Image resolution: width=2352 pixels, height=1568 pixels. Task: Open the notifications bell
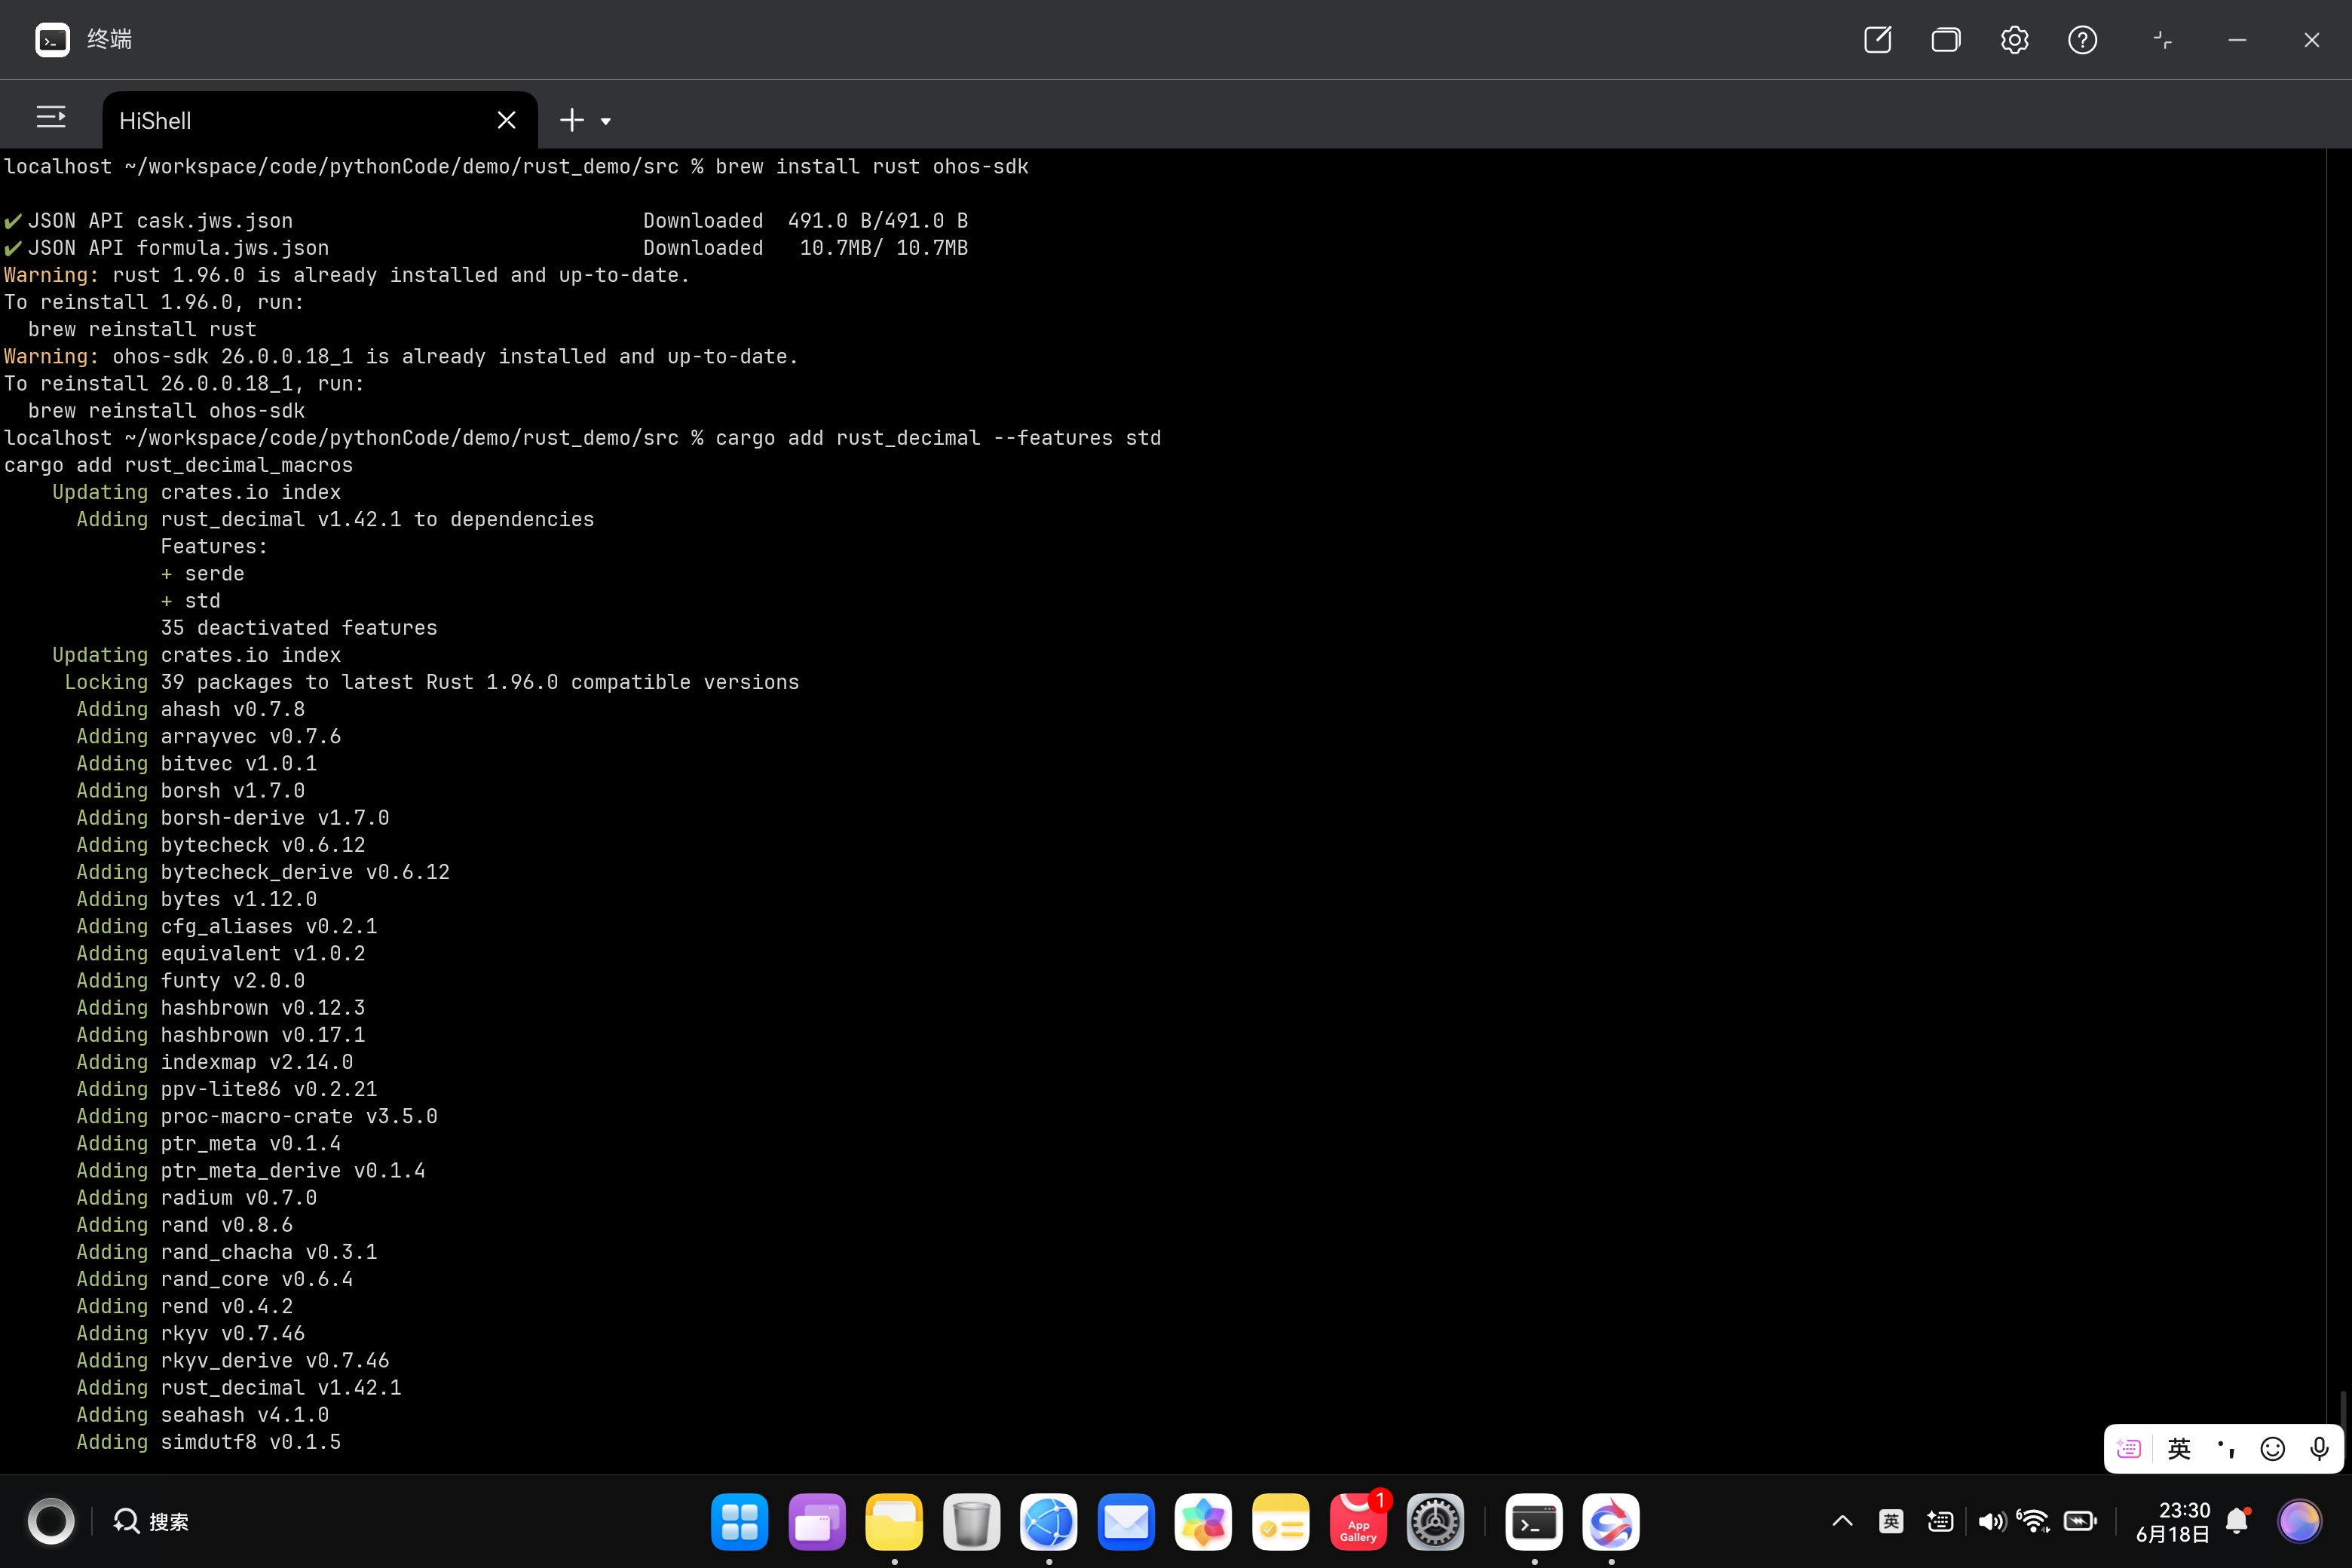point(2237,1521)
